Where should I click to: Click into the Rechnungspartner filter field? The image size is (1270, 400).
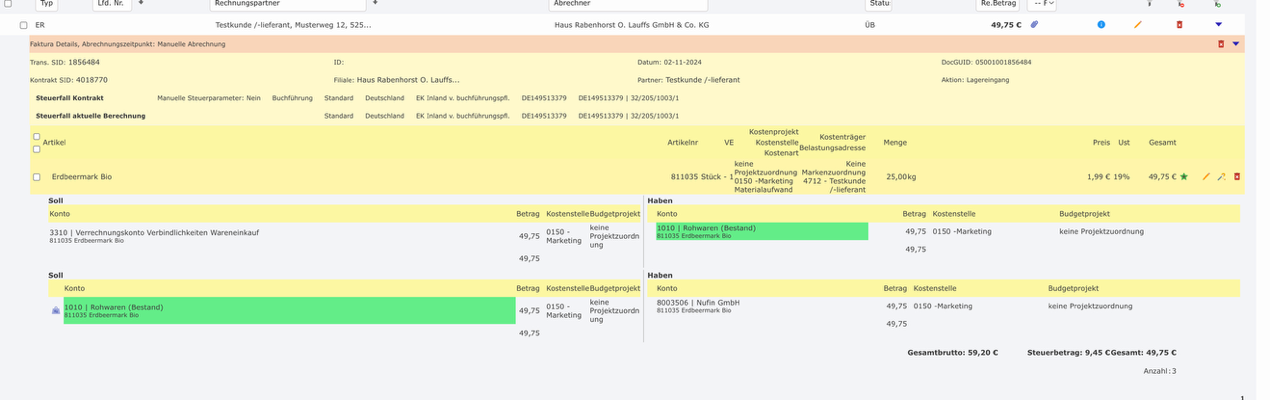tap(283, 4)
